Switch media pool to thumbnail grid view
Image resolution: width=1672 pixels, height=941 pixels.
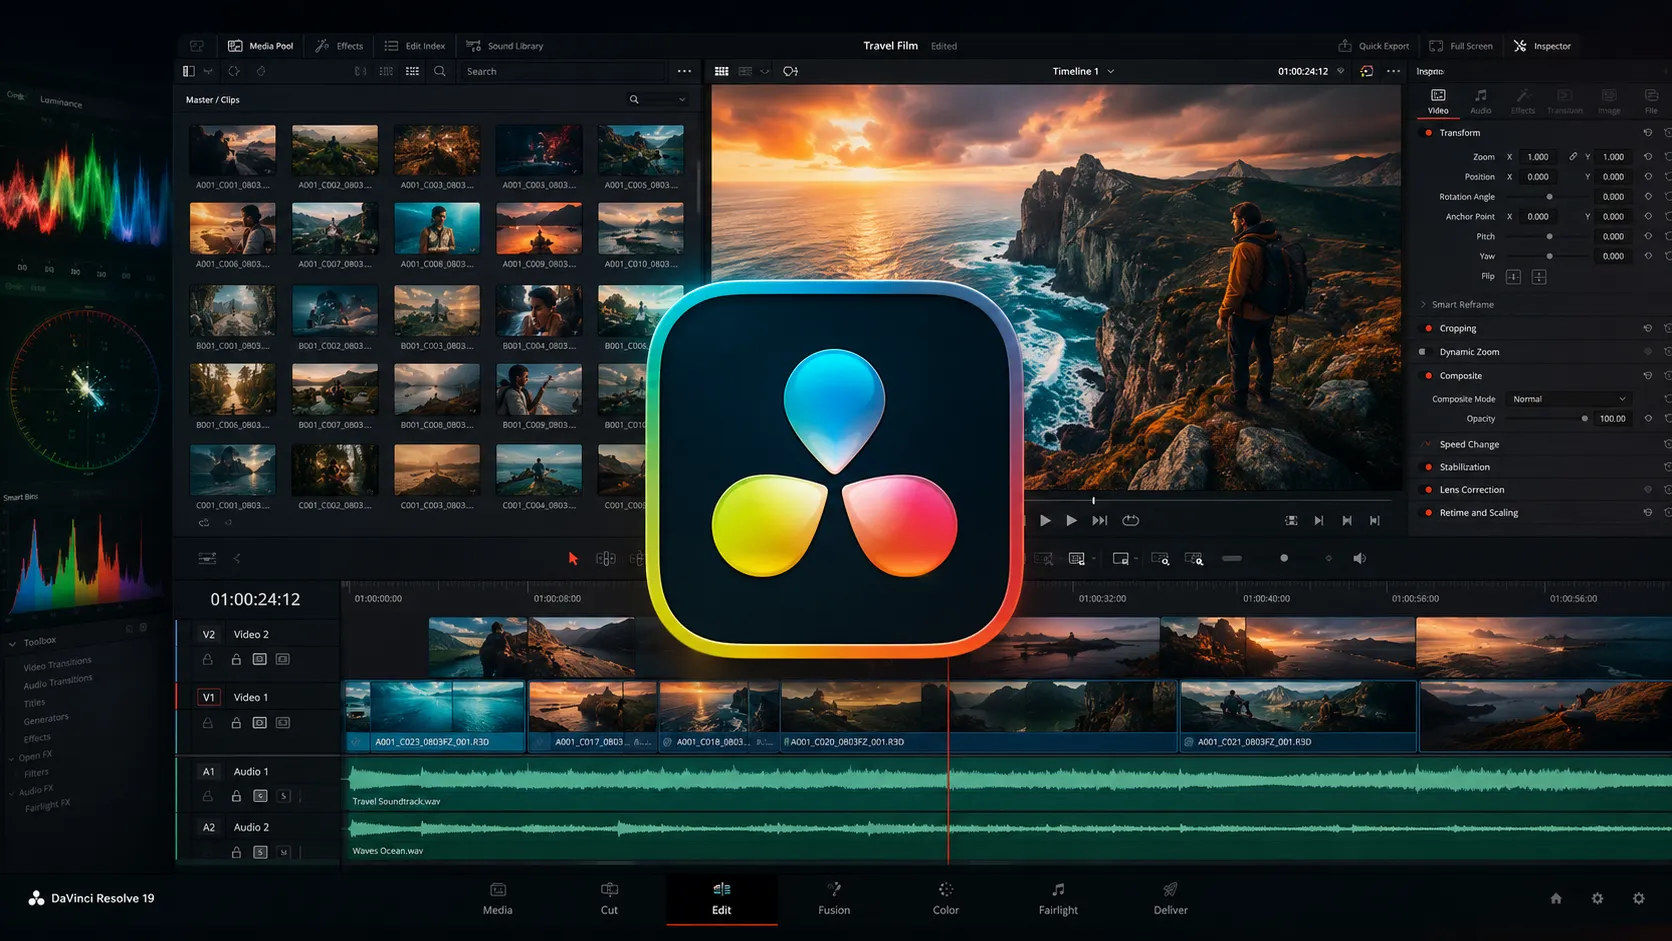pos(412,71)
